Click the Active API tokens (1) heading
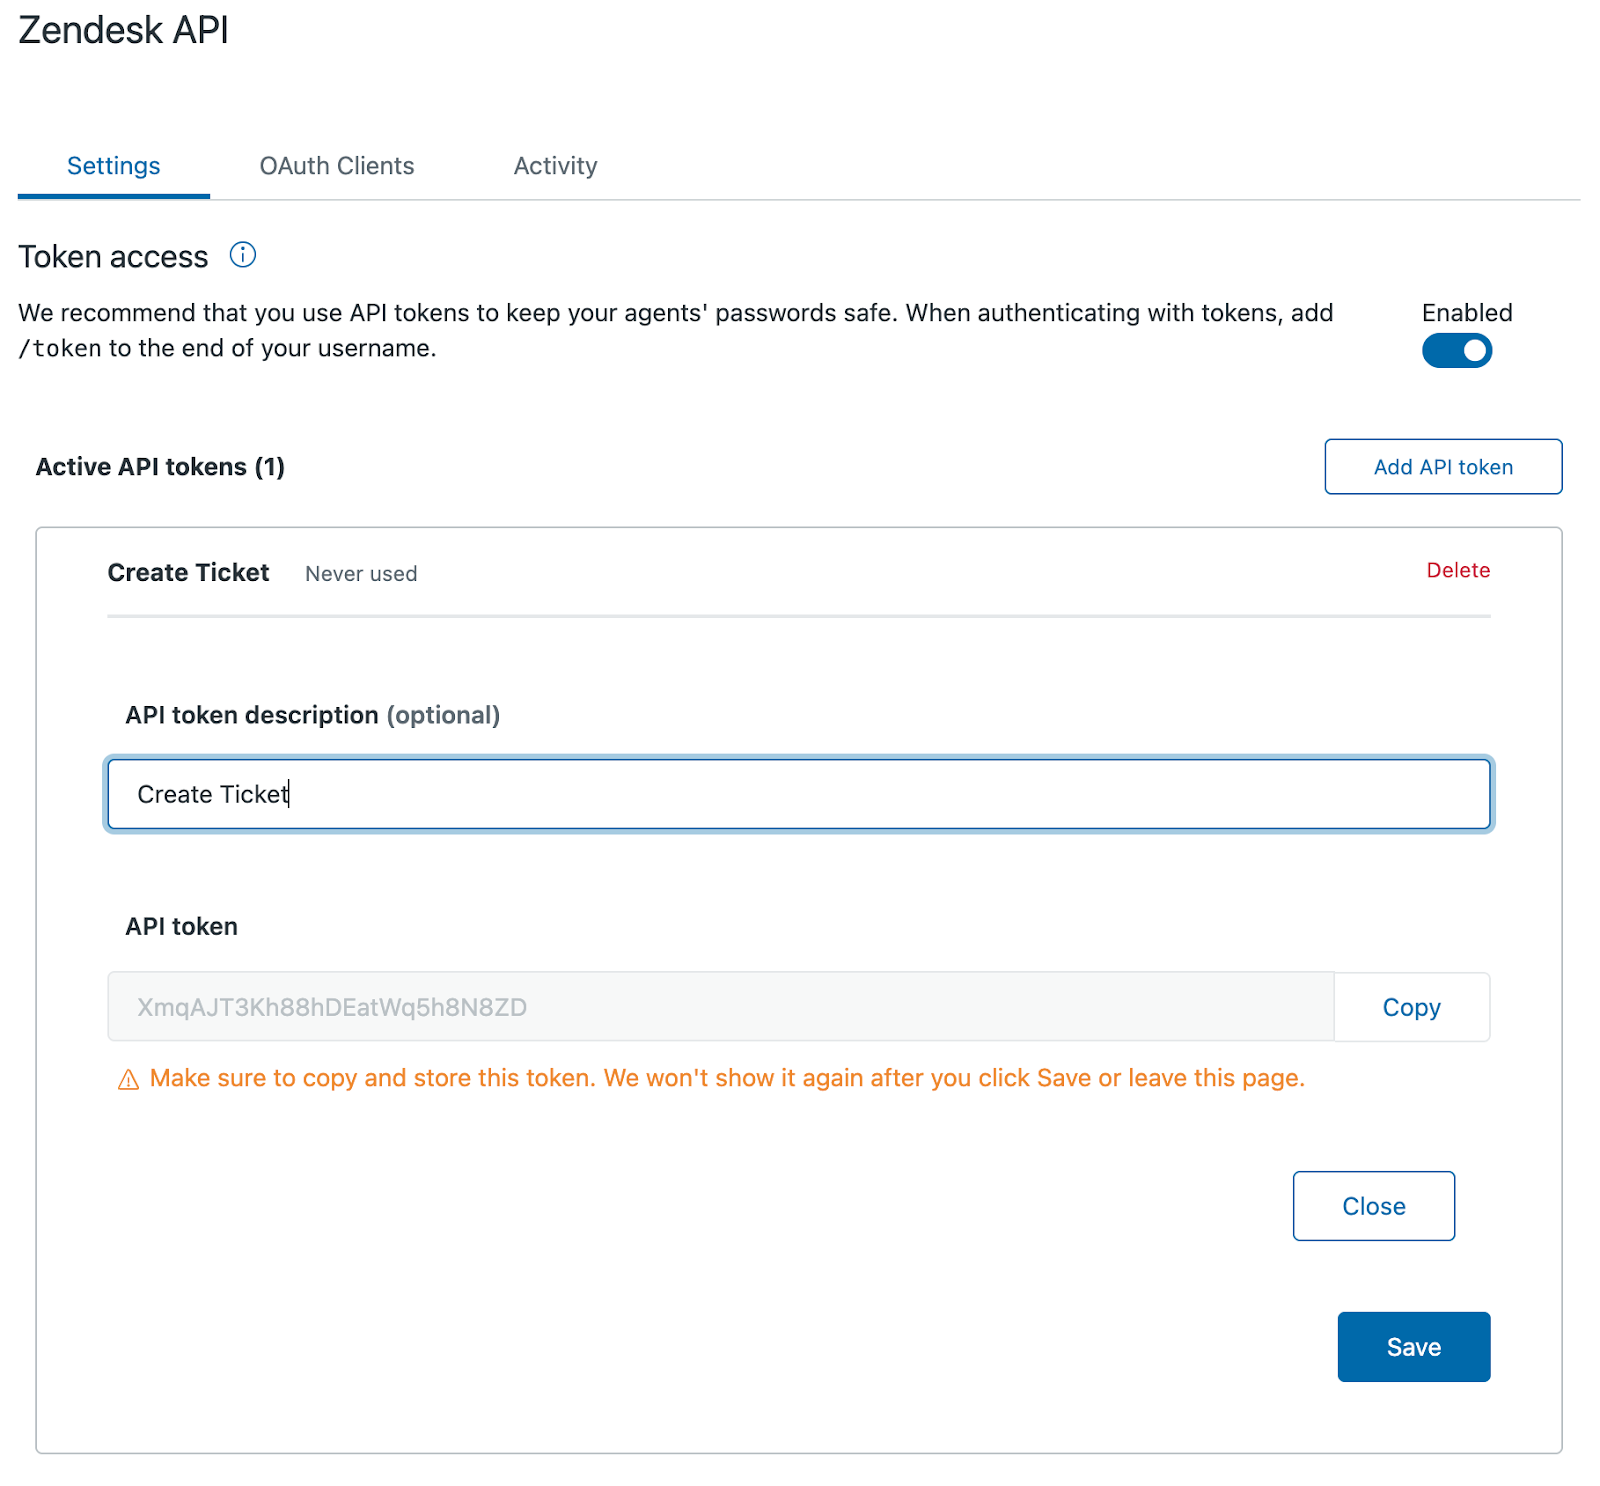 pyautogui.click(x=160, y=467)
